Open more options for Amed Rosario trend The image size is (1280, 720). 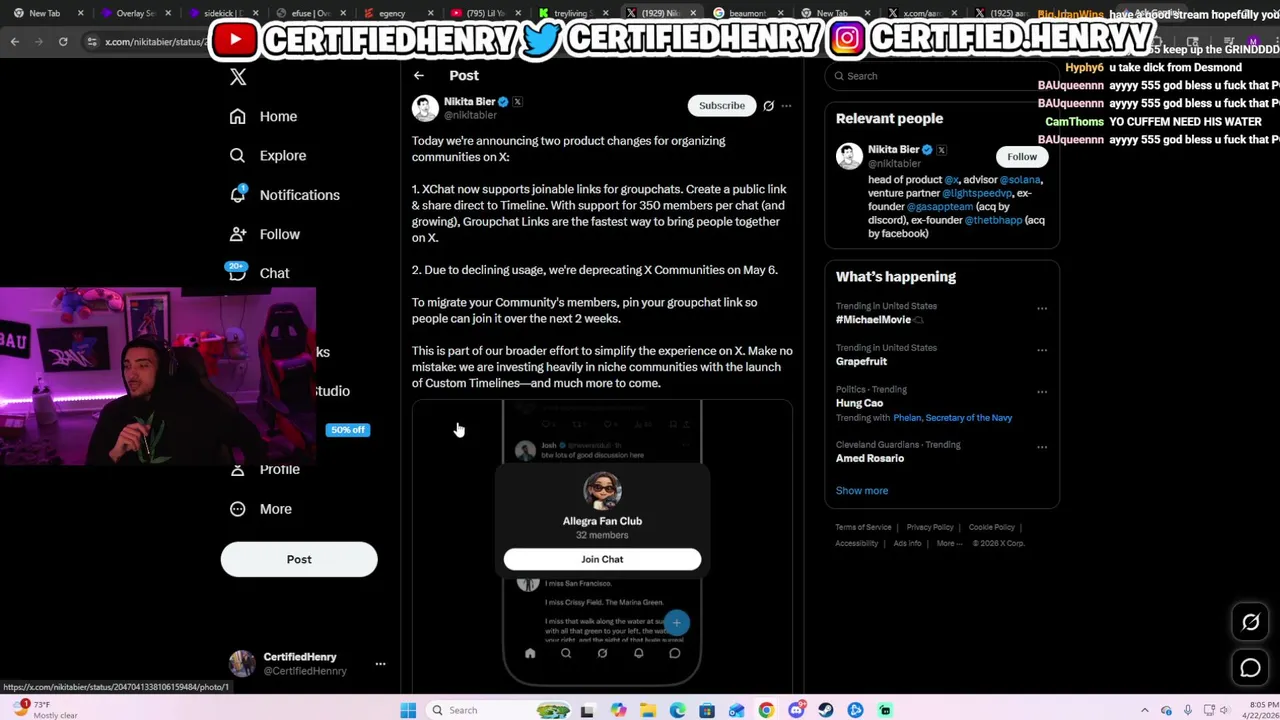1042,448
